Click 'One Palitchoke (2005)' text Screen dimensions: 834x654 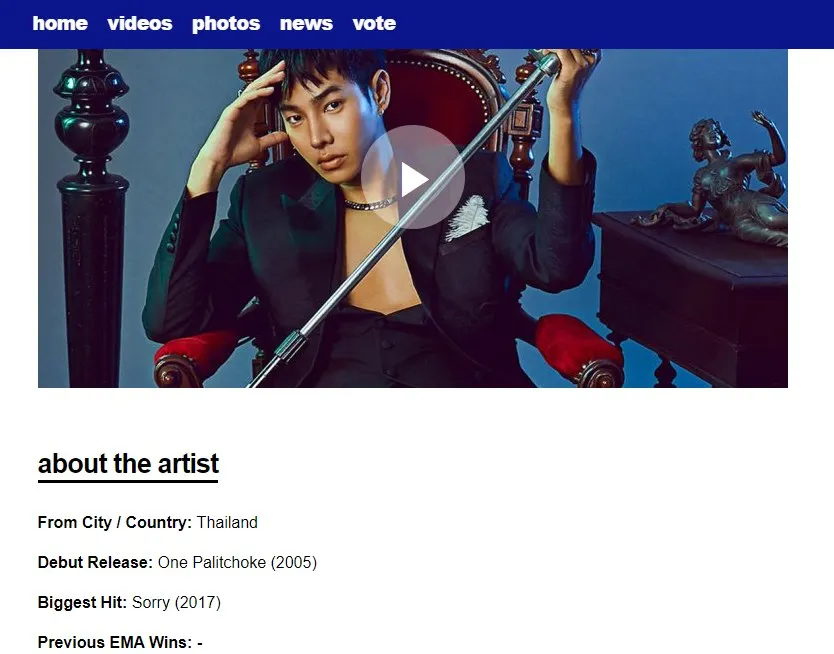click(237, 562)
